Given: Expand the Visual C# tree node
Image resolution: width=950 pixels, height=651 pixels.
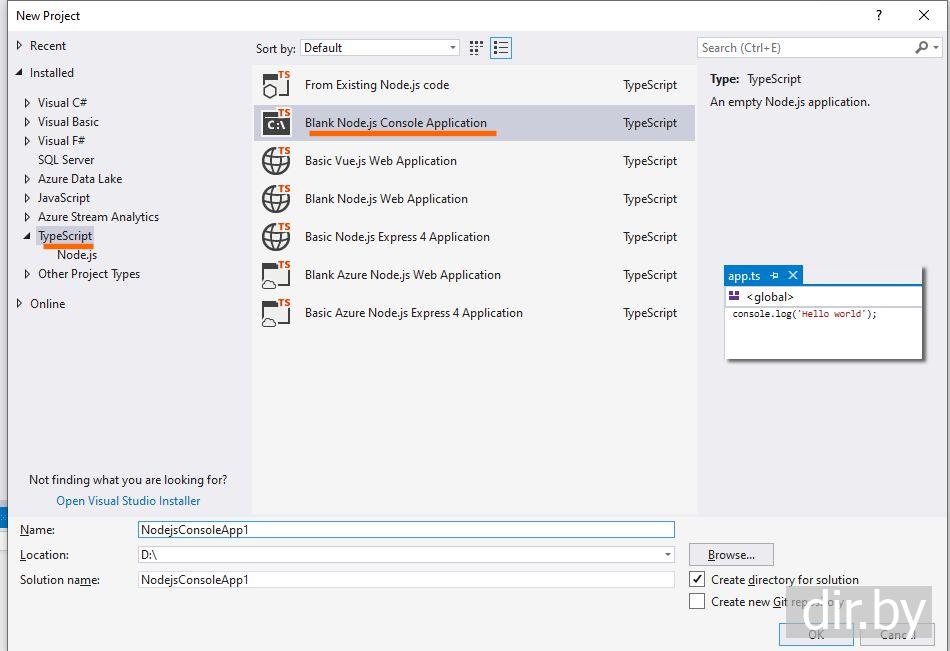Looking at the screenshot, I should 28,103.
